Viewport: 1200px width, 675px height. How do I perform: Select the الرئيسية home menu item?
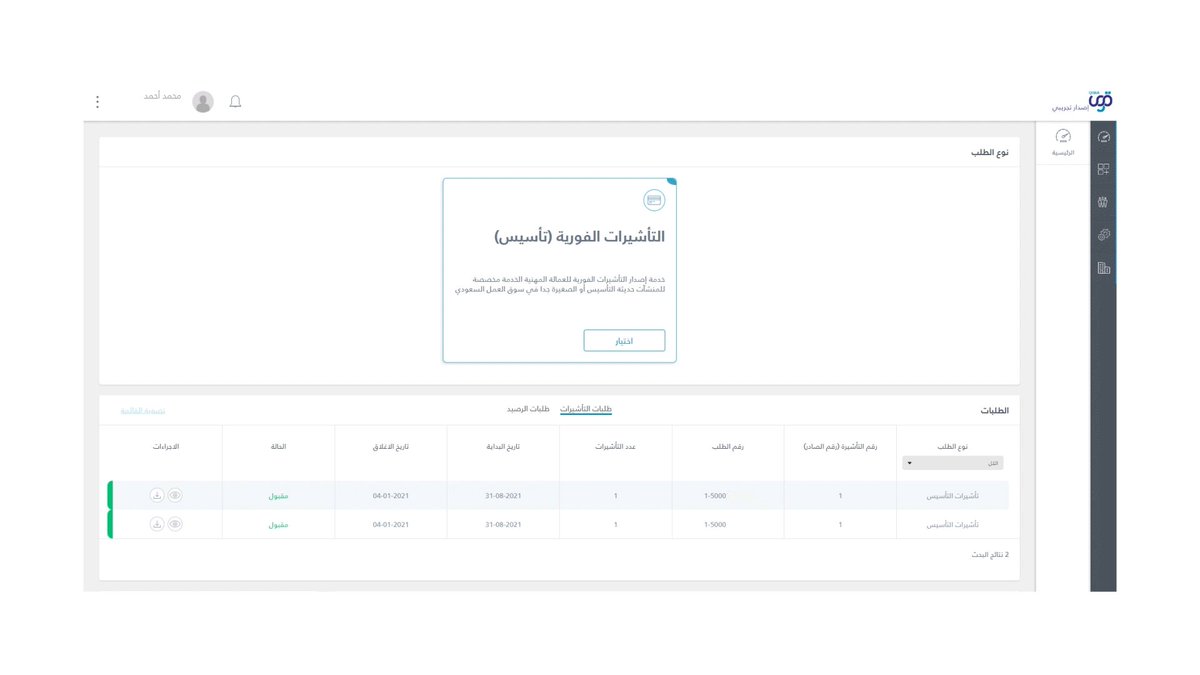click(1063, 142)
